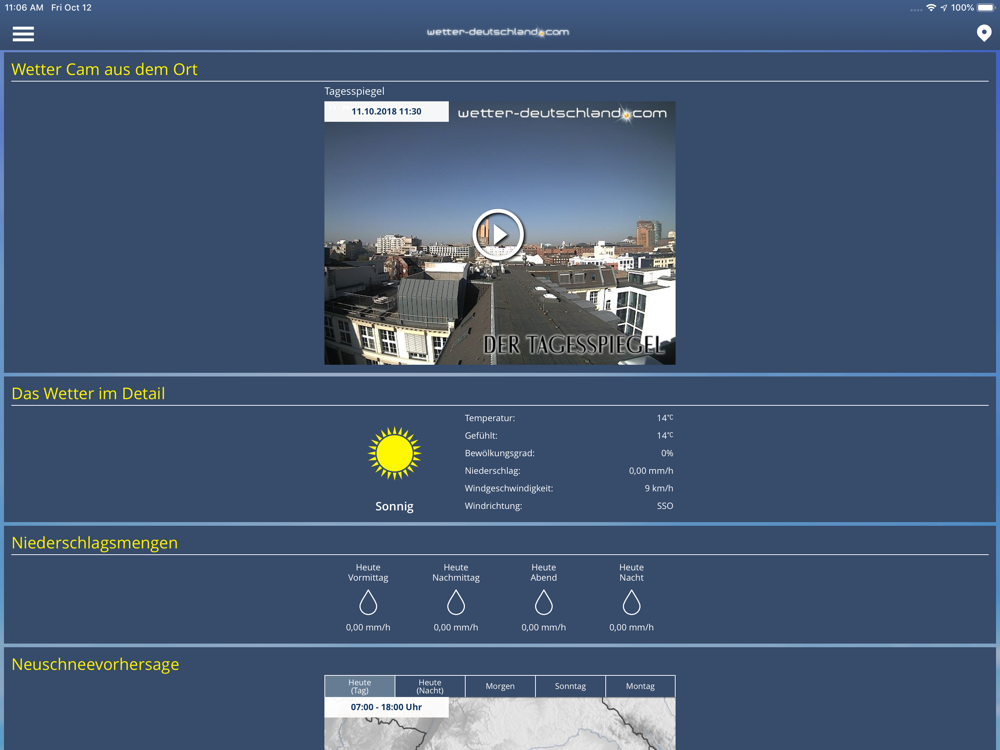Open the hamburger menu
The width and height of the screenshot is (1000, 750).
[23, 34]
